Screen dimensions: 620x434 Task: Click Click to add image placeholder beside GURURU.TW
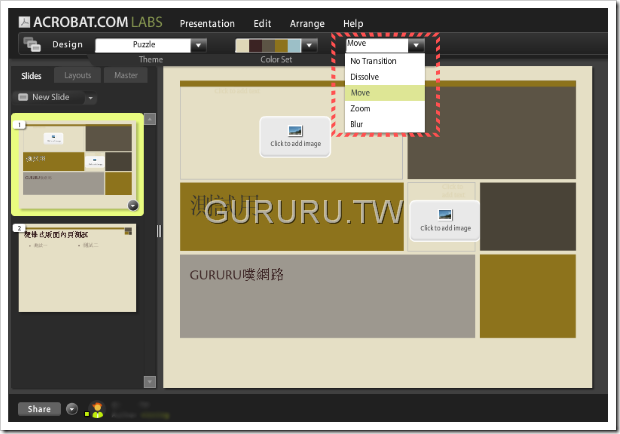pyautogui.click(x=445, y=221)
